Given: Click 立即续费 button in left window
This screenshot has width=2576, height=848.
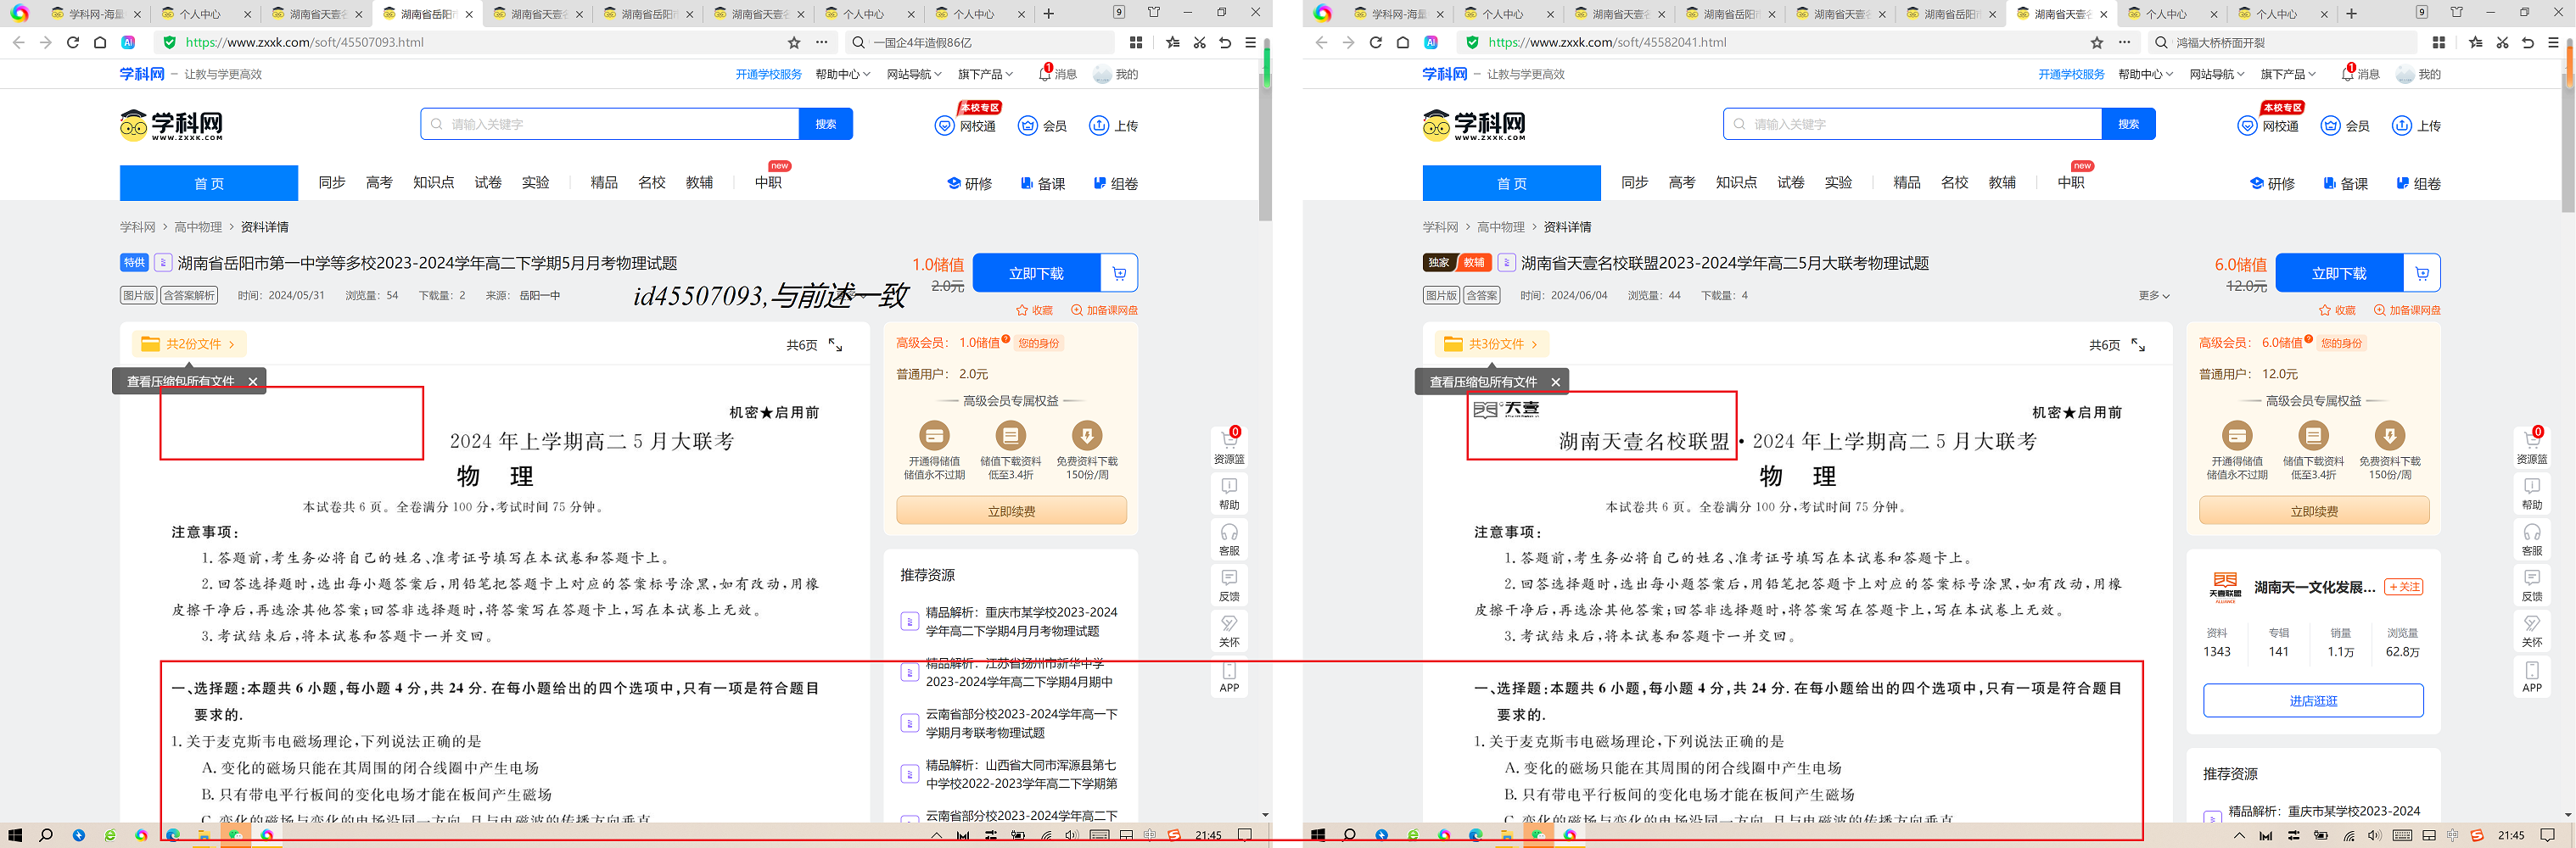Looking at the screenshot, I should [x=1011, y=511].
